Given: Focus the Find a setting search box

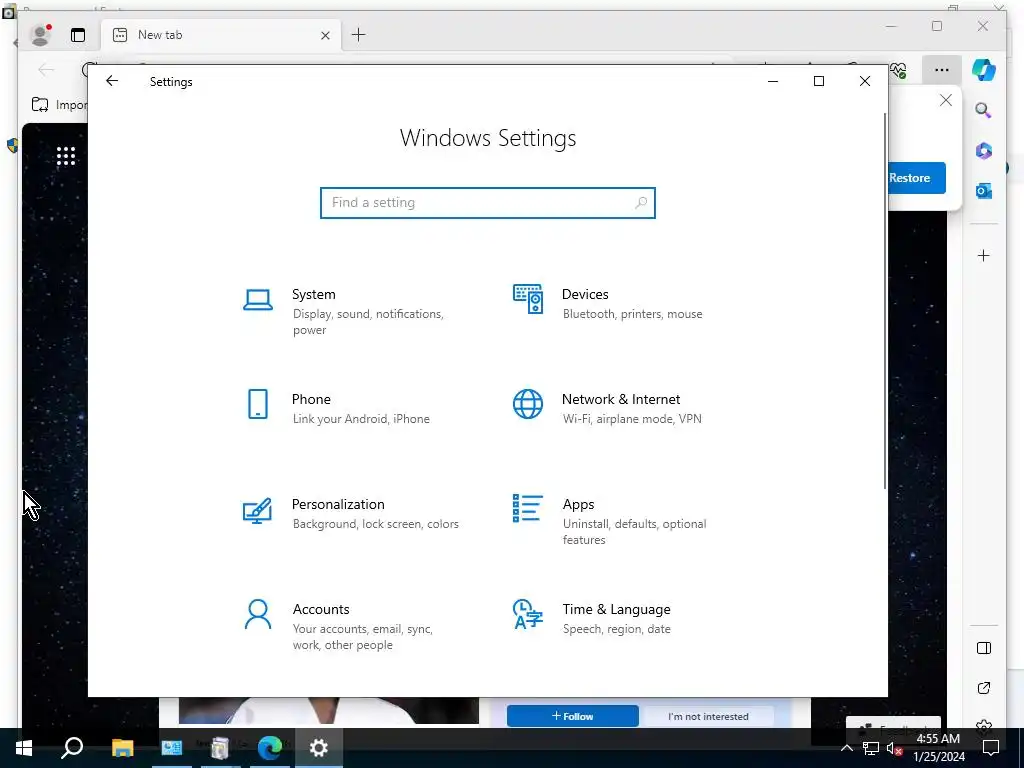Looking at the screenshot, I should click(488, 202).
